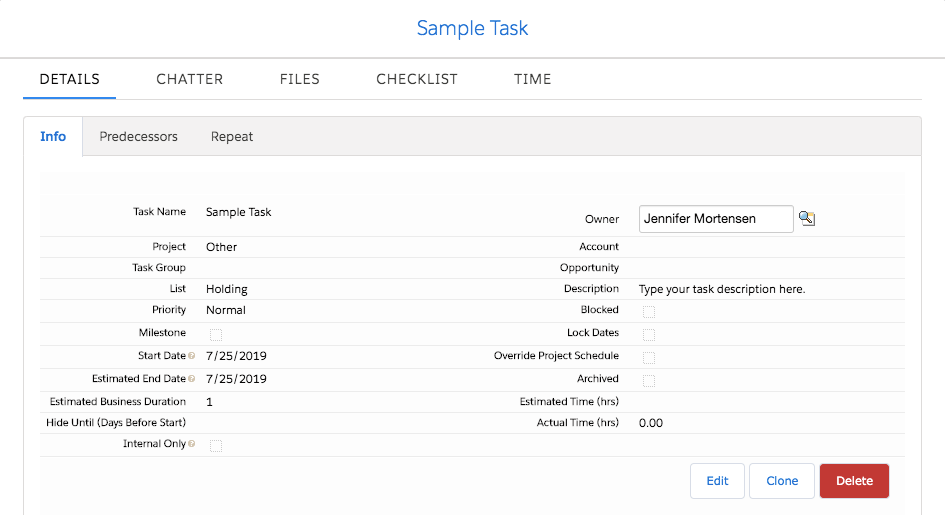Open the CHATTER tab
This screenshot has width=945, height=515.
[x=190, y=79]
